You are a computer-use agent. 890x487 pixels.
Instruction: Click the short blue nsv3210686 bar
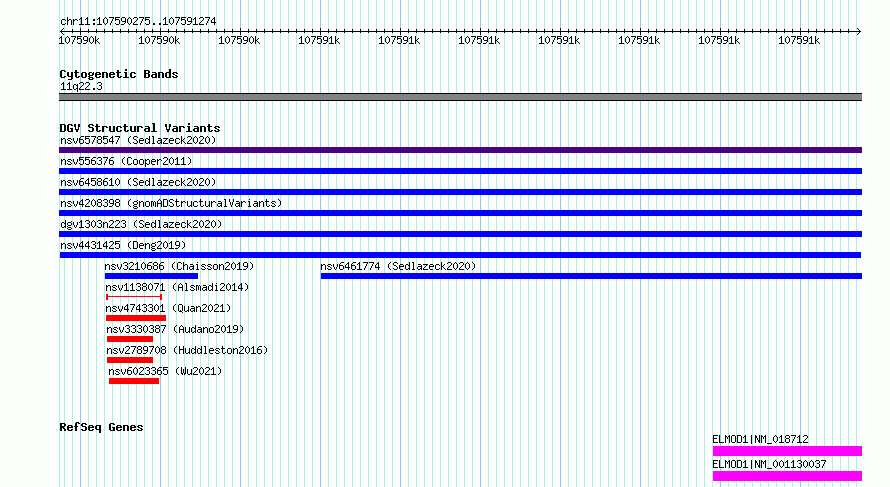click(x=151, y=276)
